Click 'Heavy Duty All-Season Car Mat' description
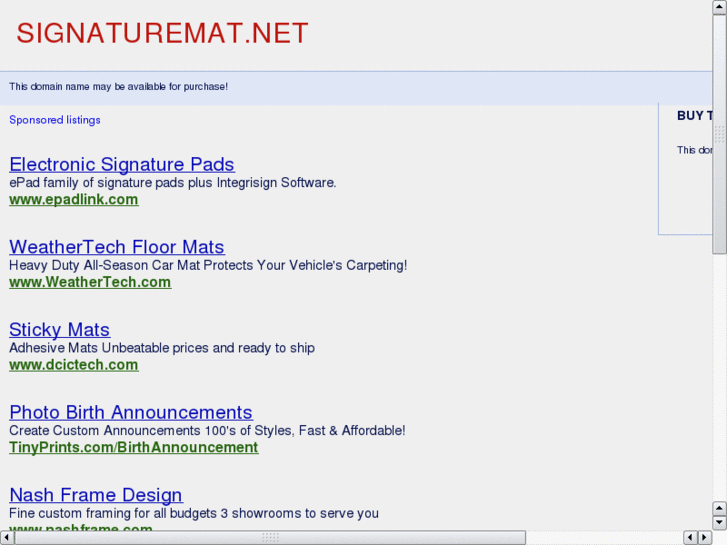The height and width of the screenshot is (545, 727). pos(208,265)
